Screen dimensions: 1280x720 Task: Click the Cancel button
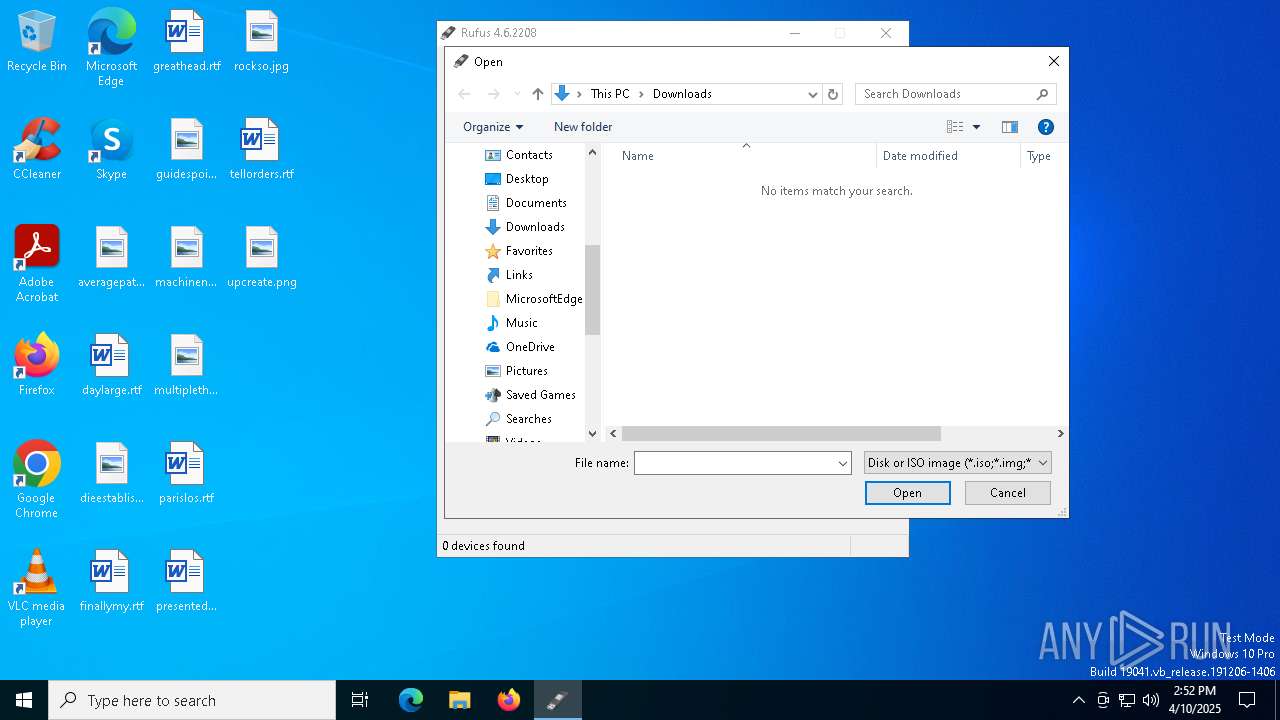(1008, 493)
